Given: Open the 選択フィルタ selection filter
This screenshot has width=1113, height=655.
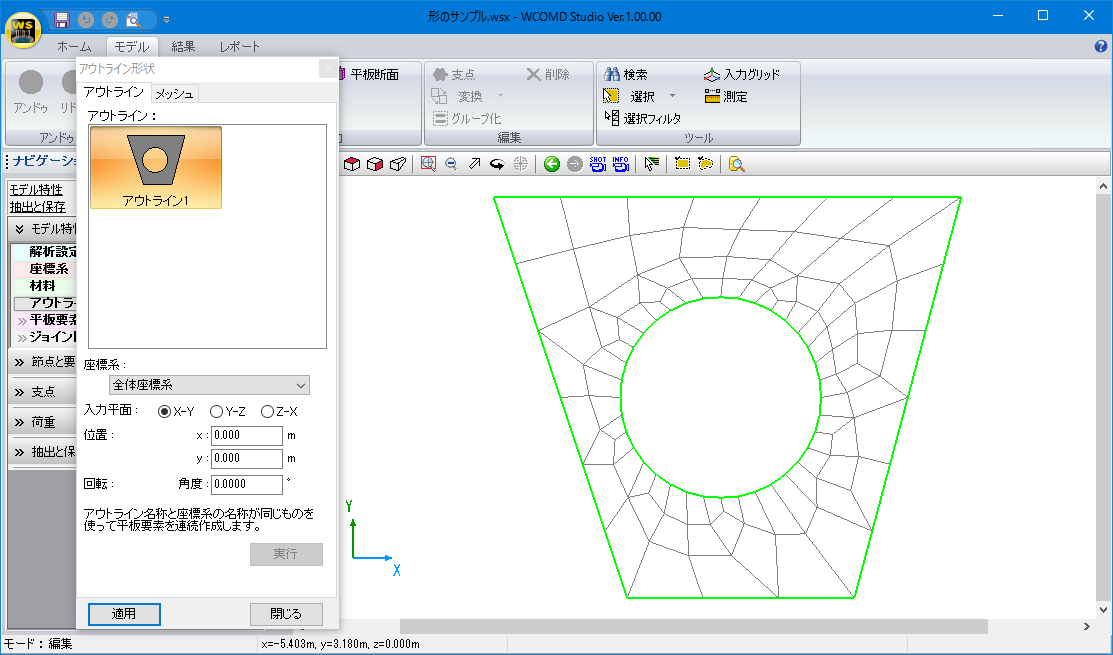Looking at the screenshot, I should click(x=643, y=118).
